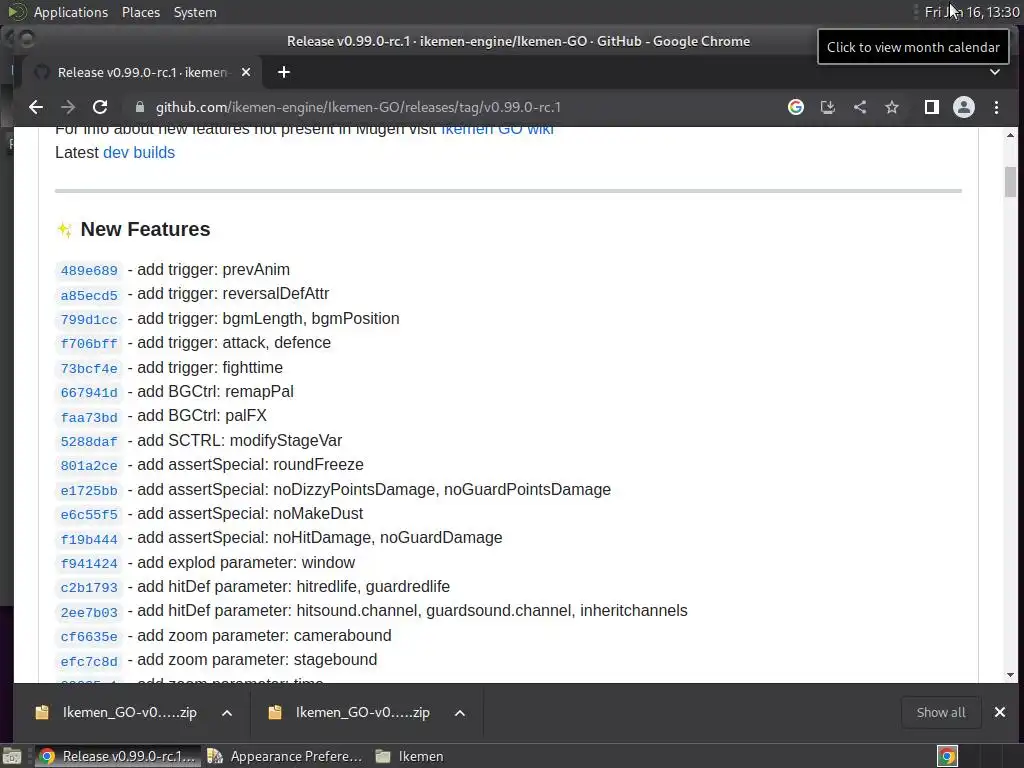Open commit e1725bb
Screen dimensions: 1024x768
[89, 490]
